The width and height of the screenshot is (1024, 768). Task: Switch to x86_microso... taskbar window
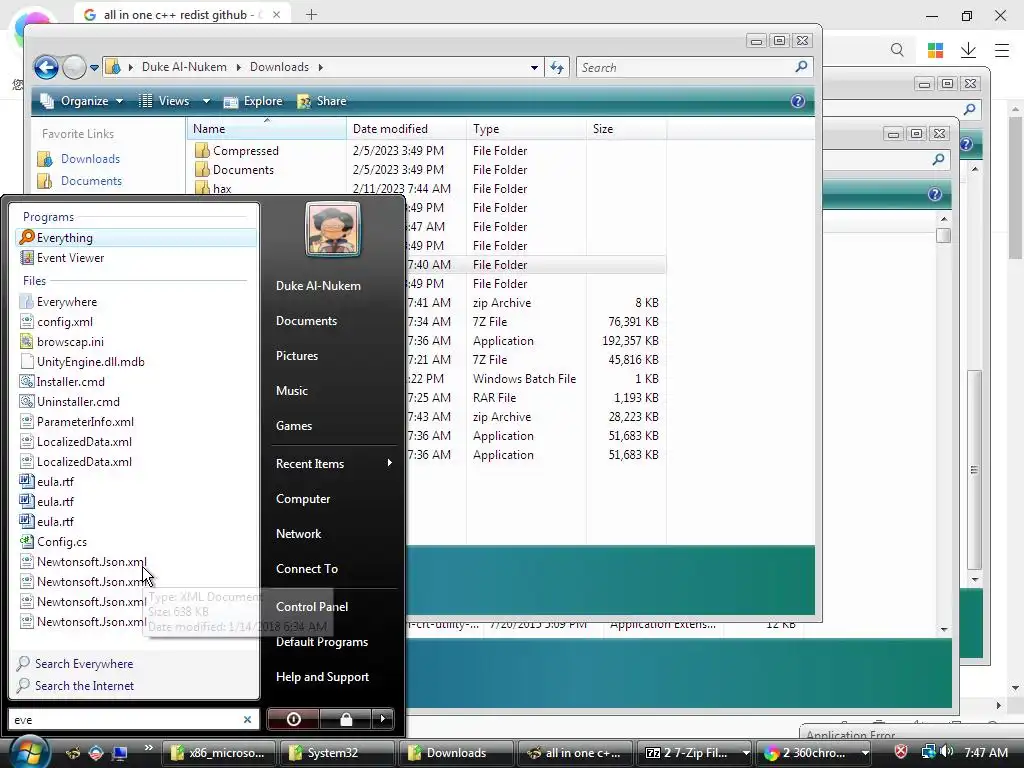click(x=218, y=753)
